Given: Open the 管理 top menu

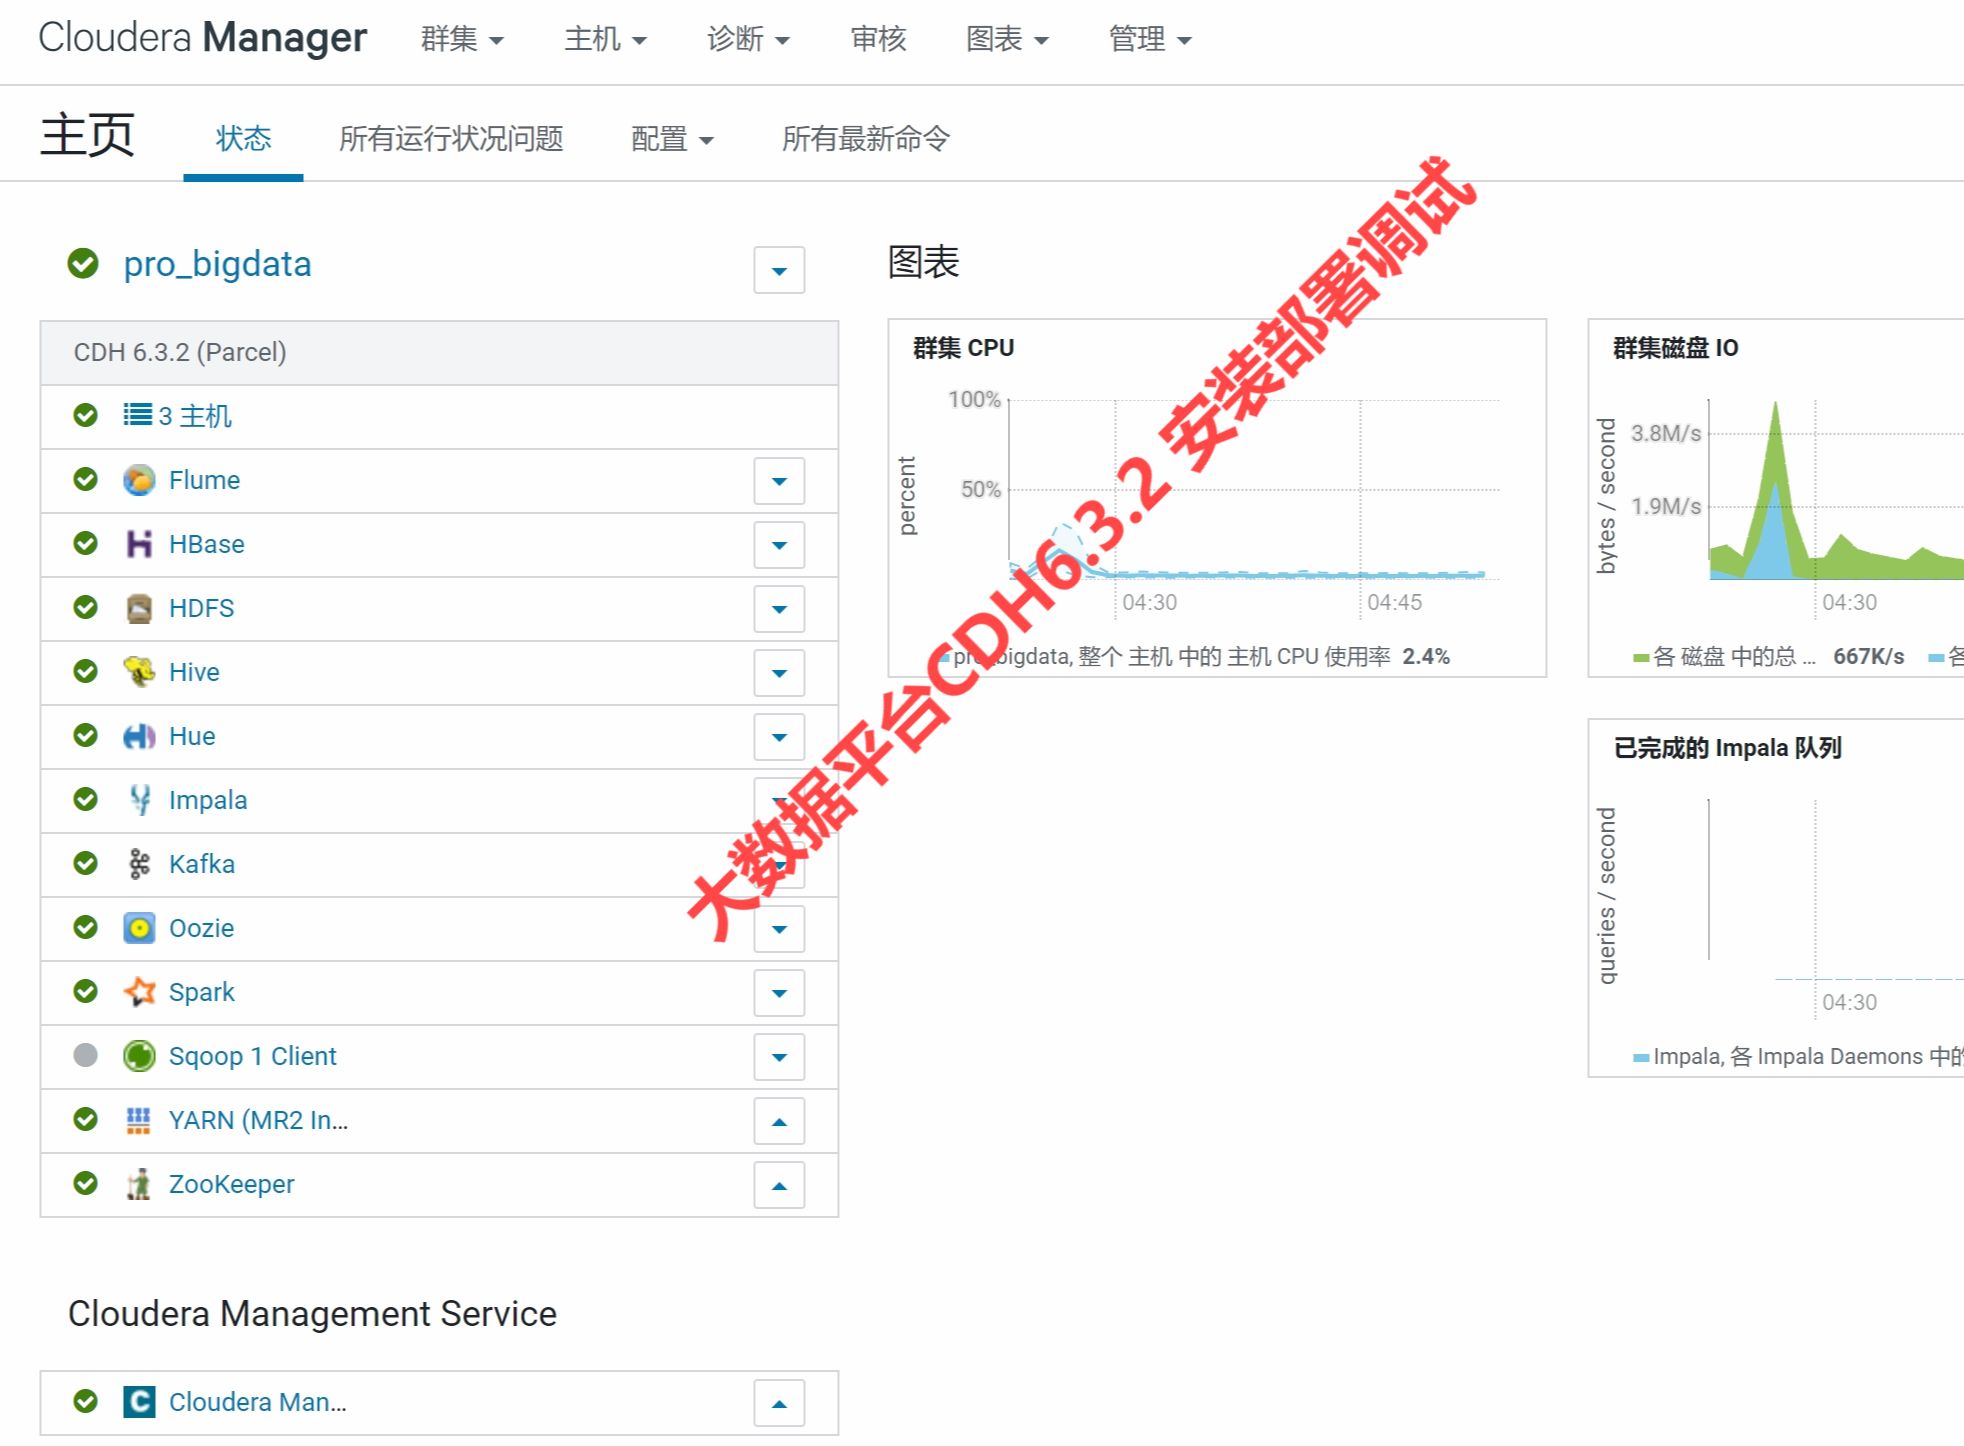Looking at the screenshot, I should 1150,39.
